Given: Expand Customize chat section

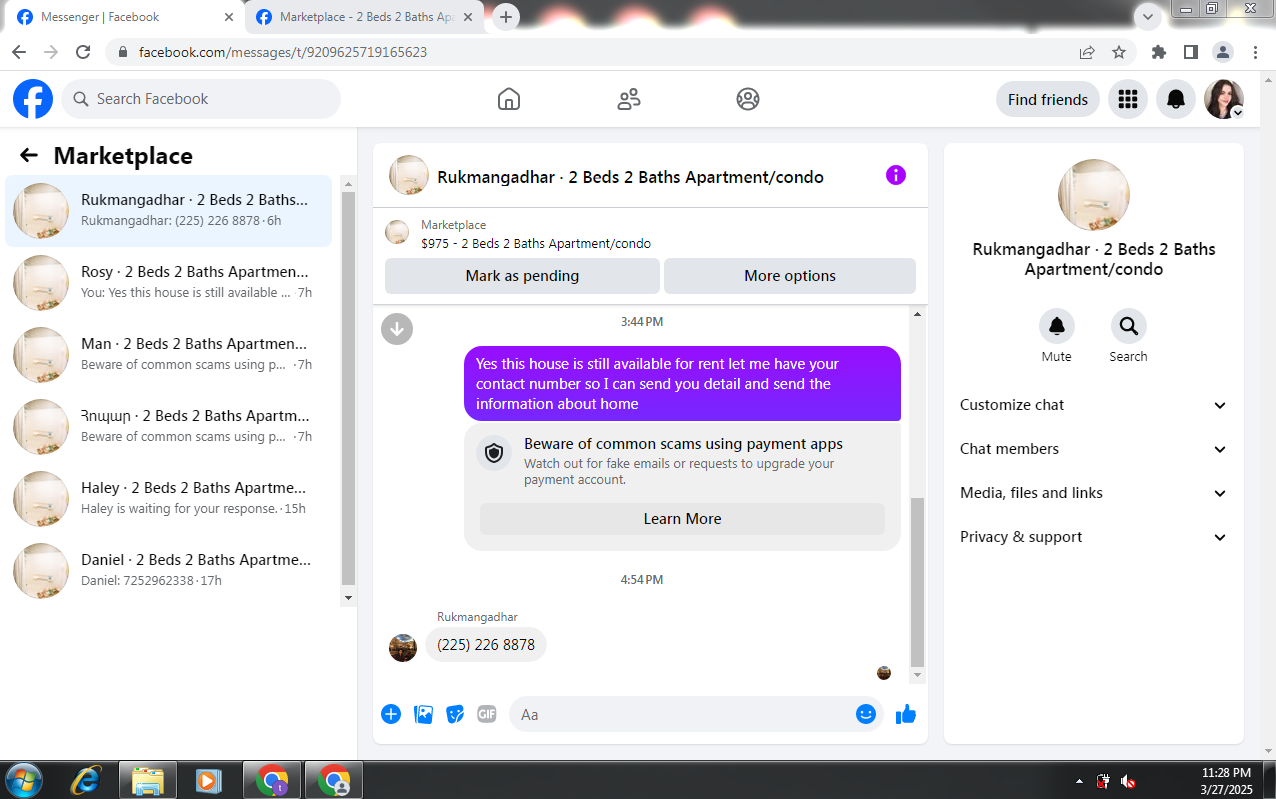Looking at the screenshot, I should click(1094, 405).
